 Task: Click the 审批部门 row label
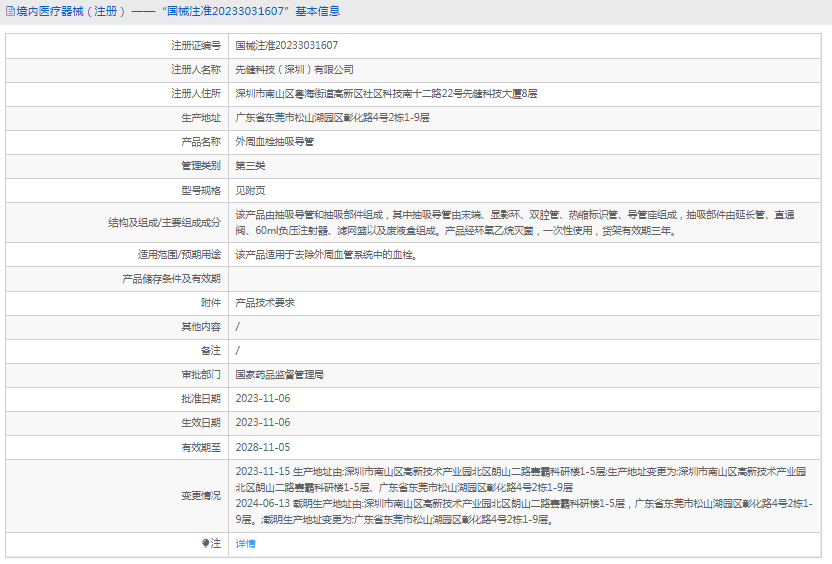click(x=201, y=375)
